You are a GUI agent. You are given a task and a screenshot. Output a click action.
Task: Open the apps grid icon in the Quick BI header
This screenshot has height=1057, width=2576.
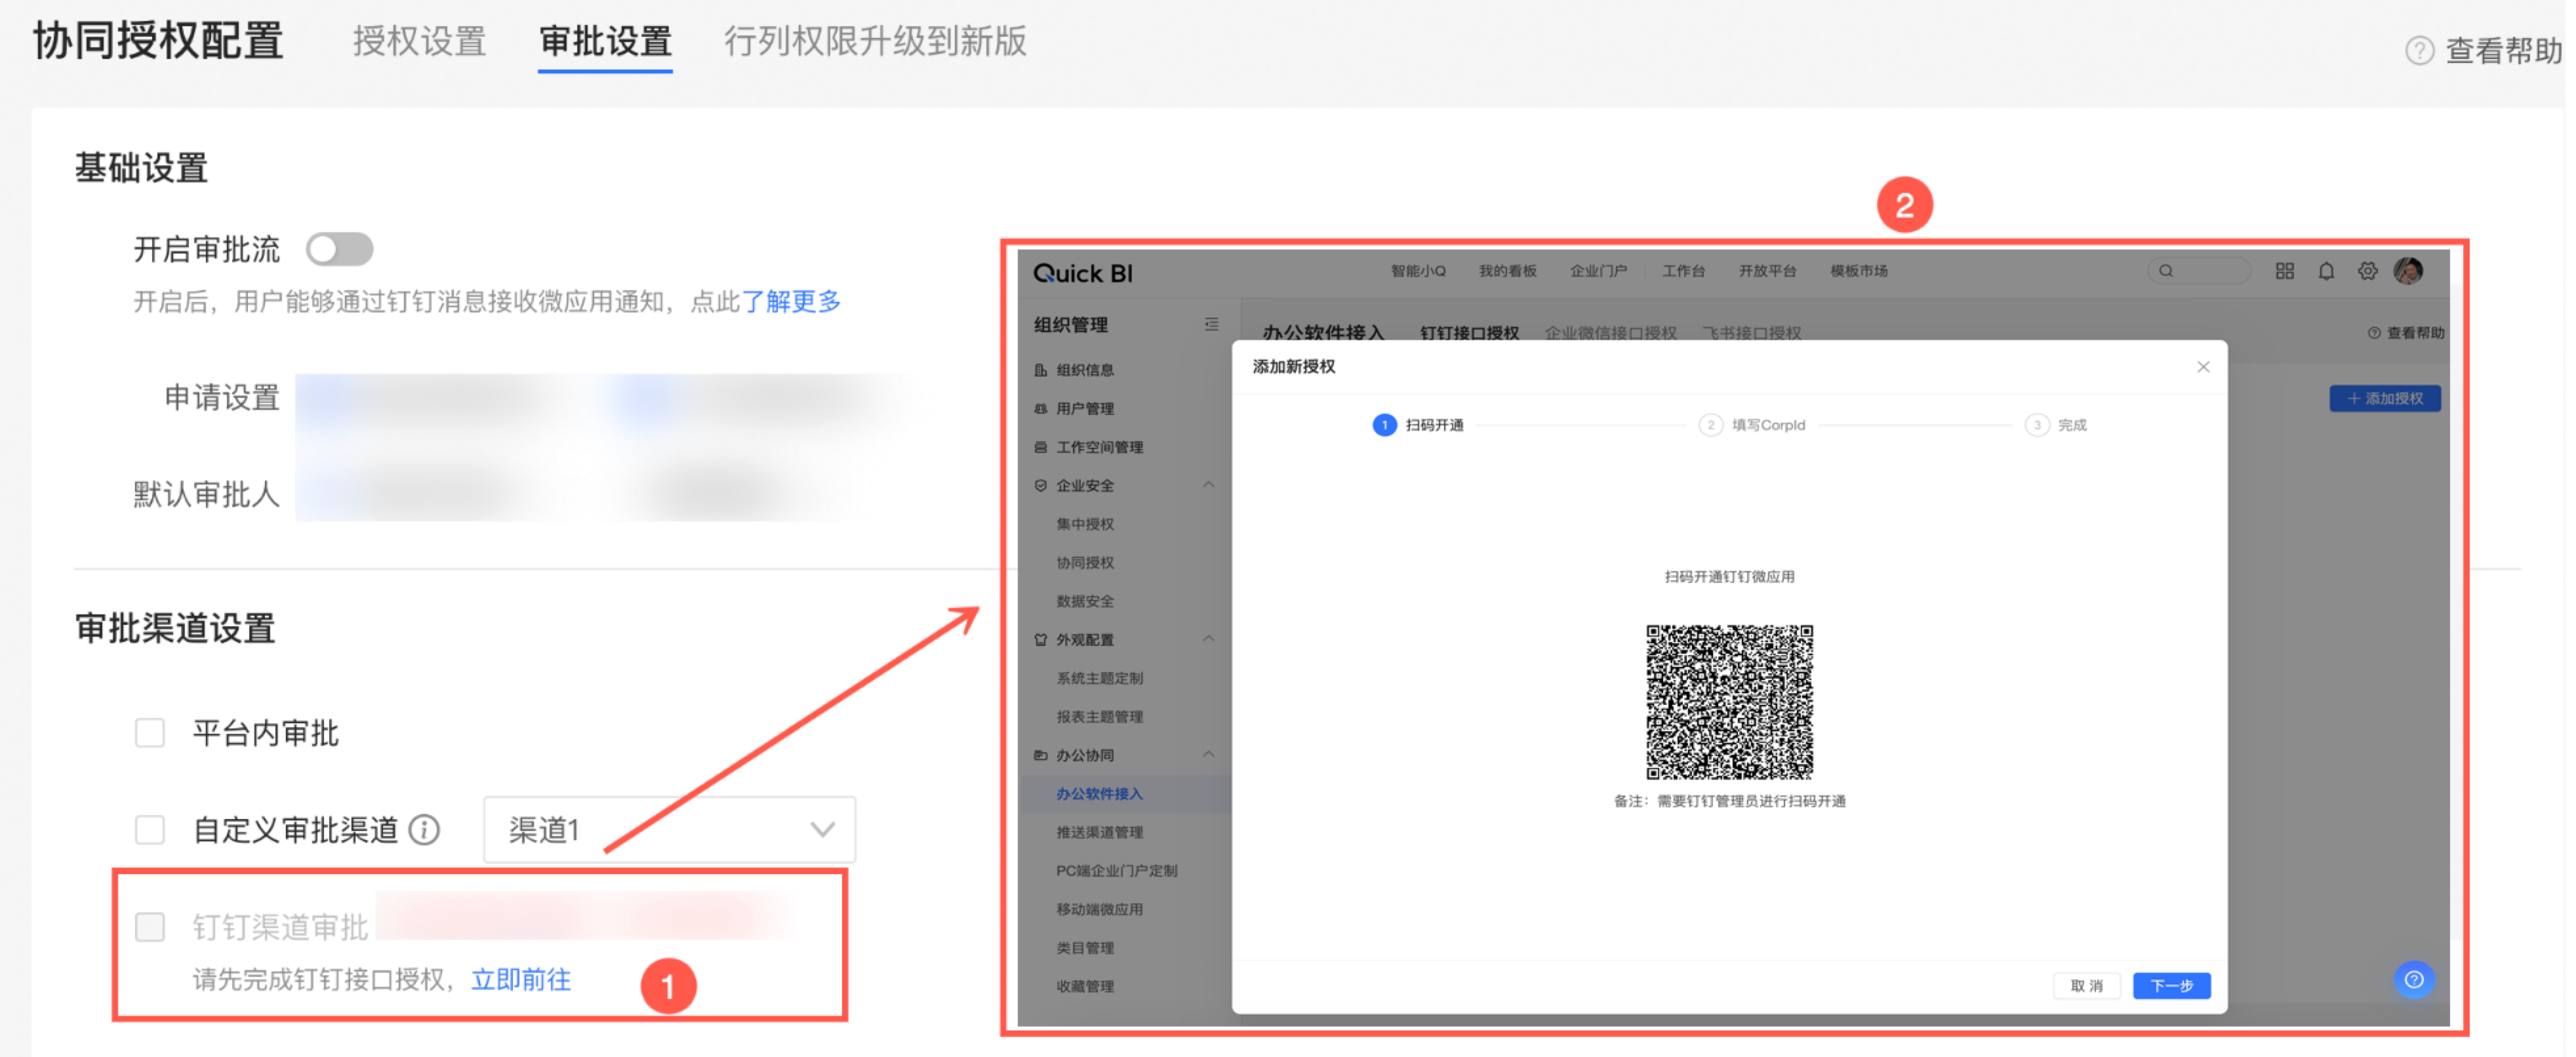[2285, 271]
